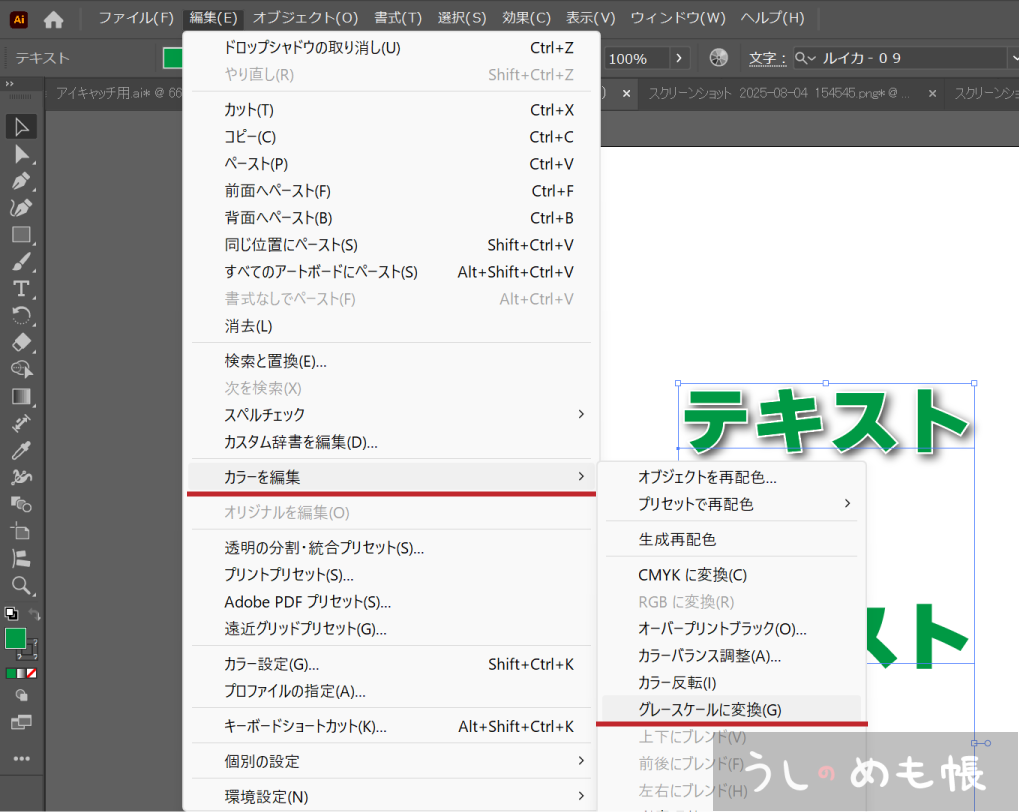Select the Direct Selection tool

21,154
